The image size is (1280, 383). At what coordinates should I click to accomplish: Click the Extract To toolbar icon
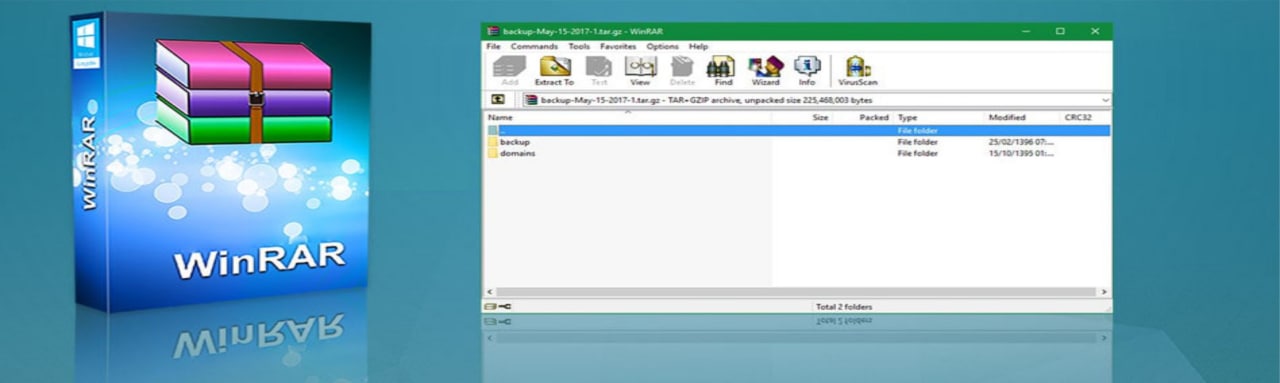(554, 70)
